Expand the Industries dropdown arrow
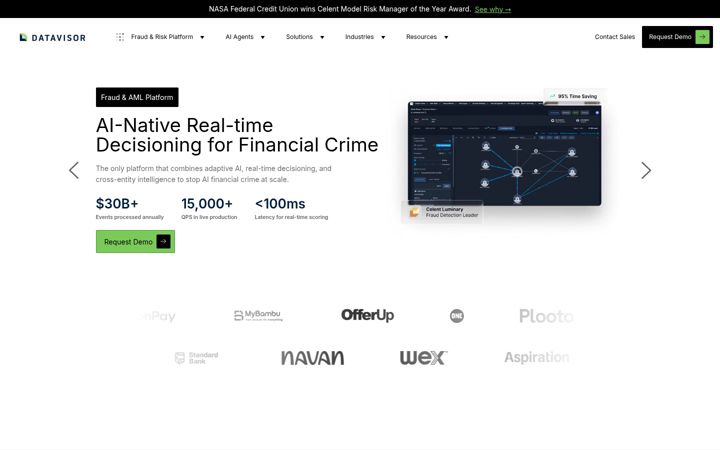 383,37
